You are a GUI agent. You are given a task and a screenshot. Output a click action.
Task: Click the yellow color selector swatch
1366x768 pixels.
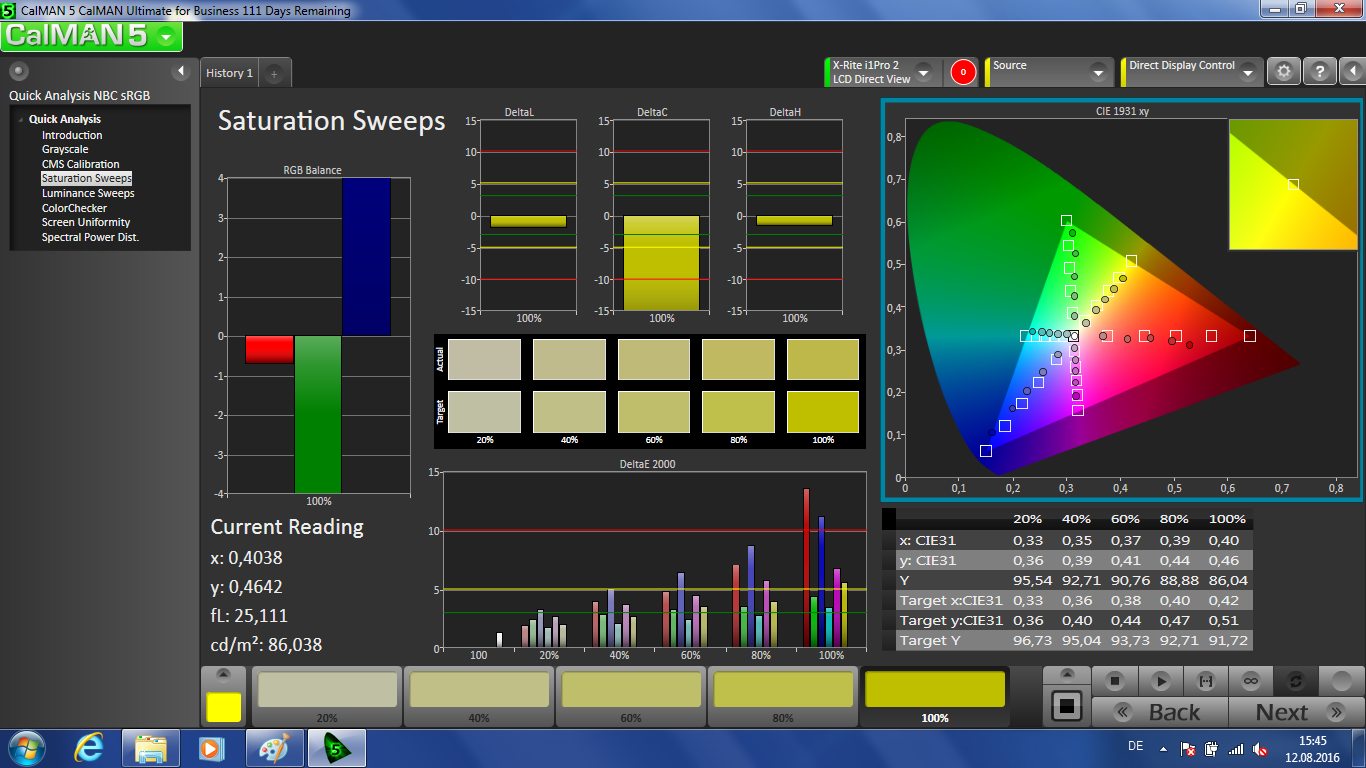pos(224,707)
